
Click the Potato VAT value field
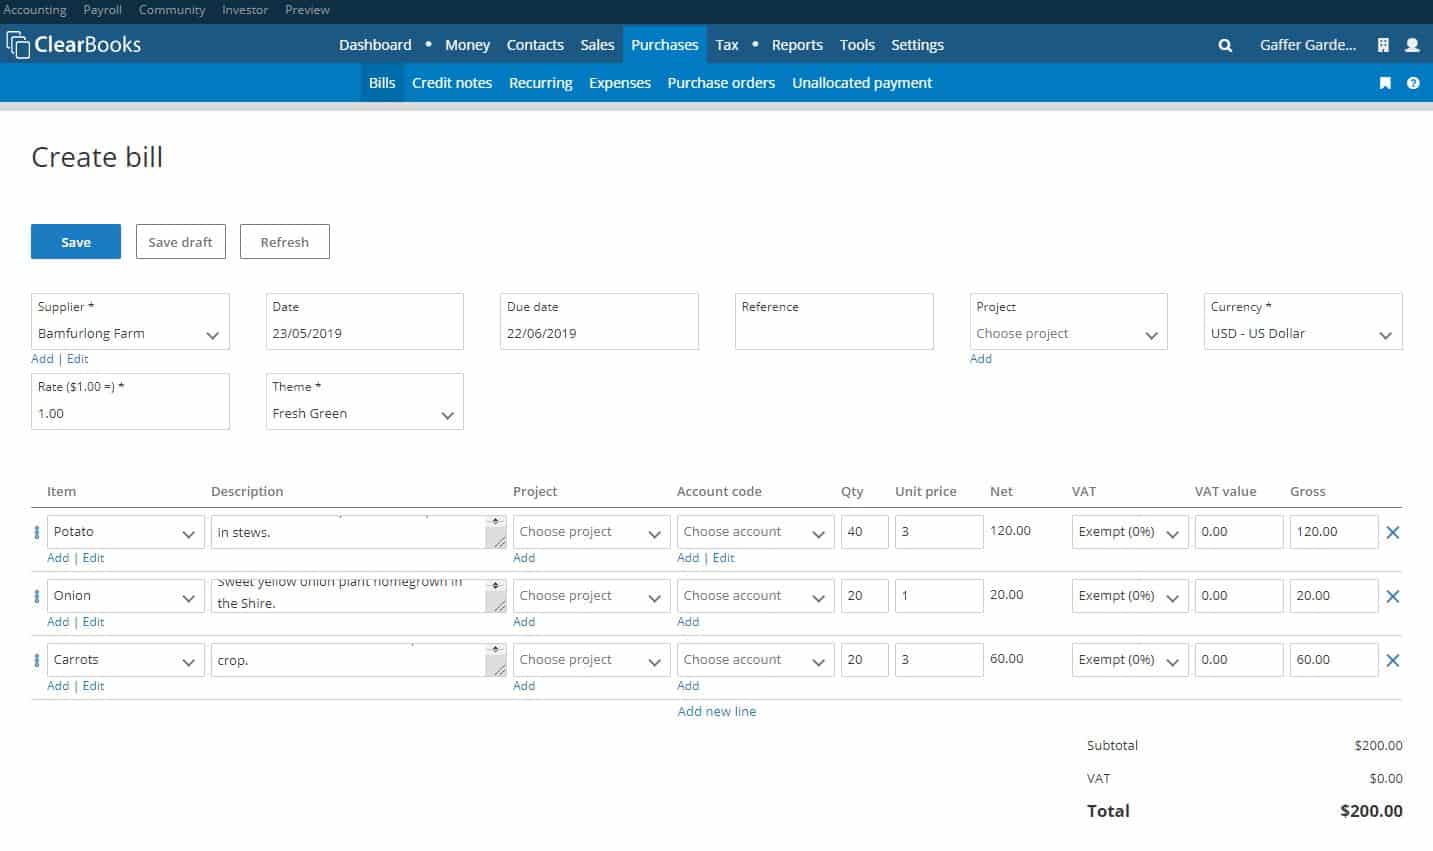1239,532
